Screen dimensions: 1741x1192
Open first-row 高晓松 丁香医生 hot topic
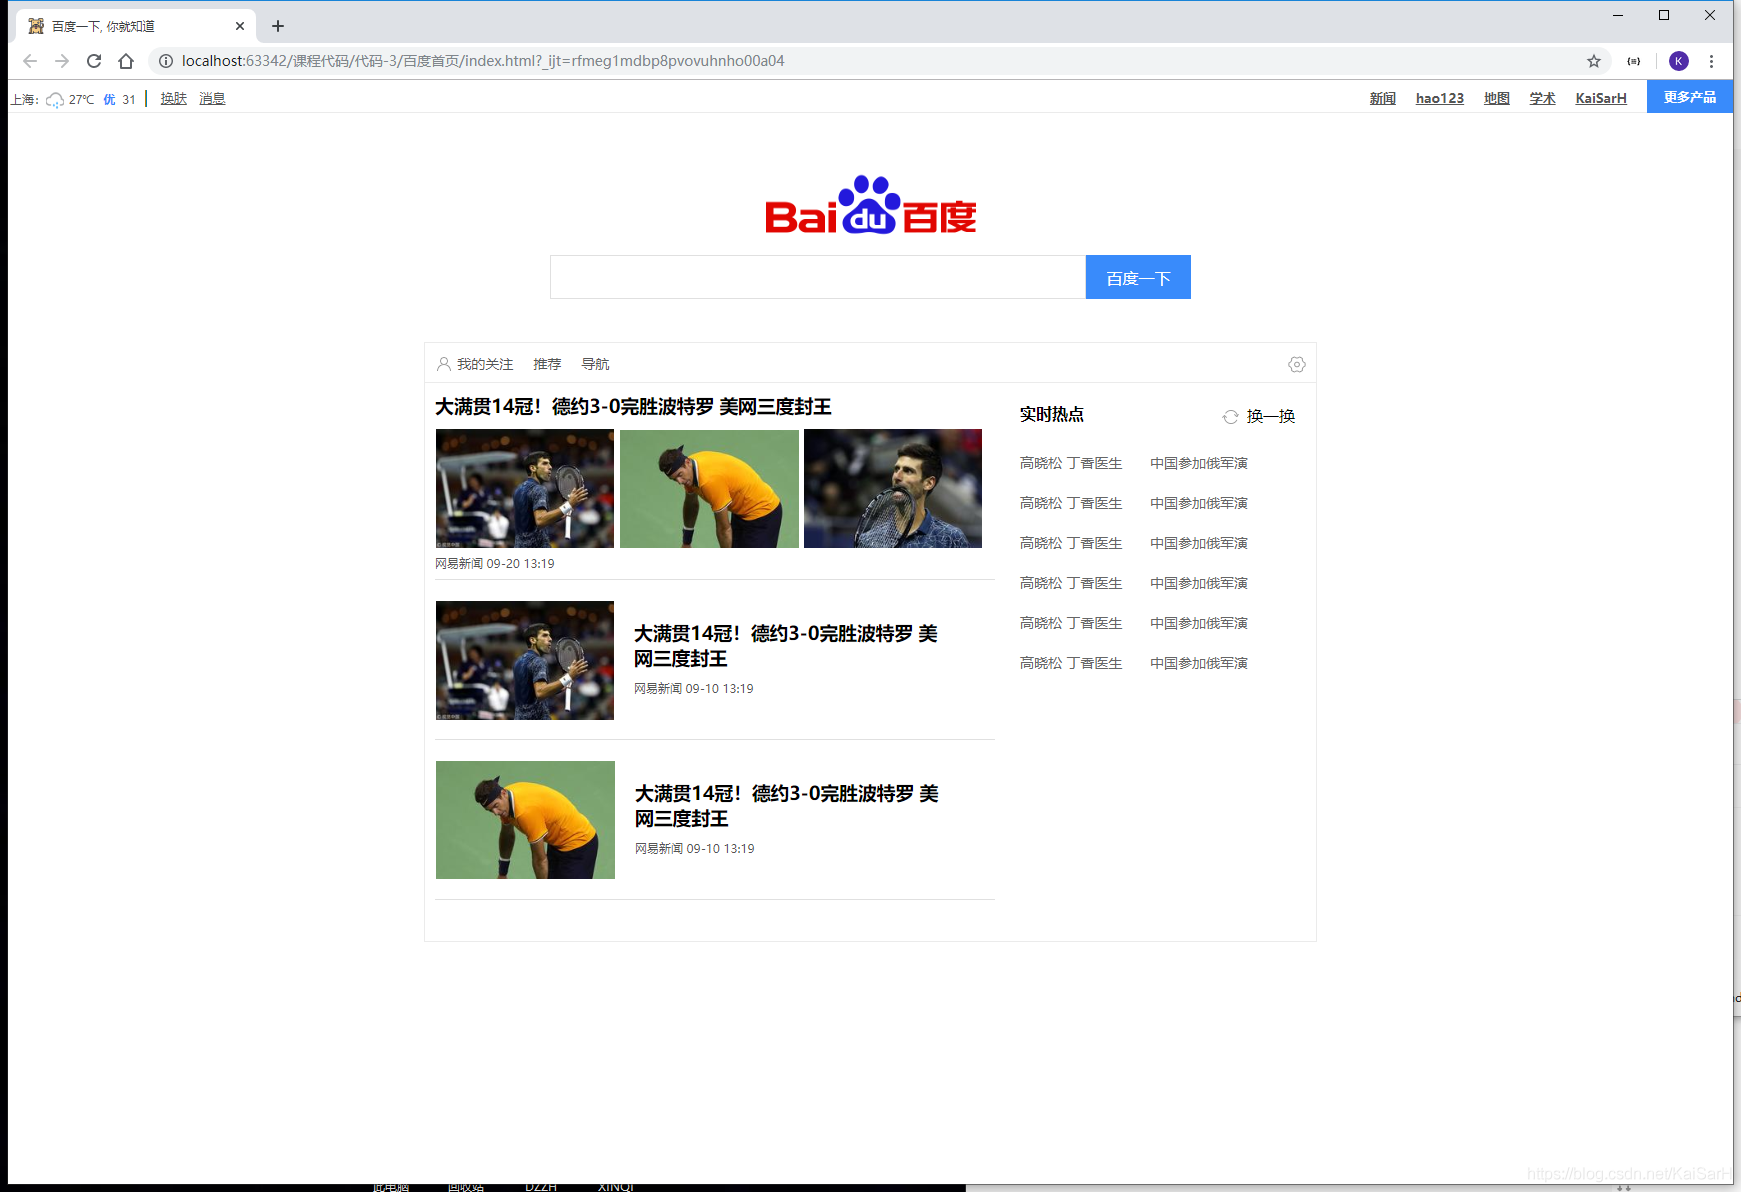point(1071,463)
